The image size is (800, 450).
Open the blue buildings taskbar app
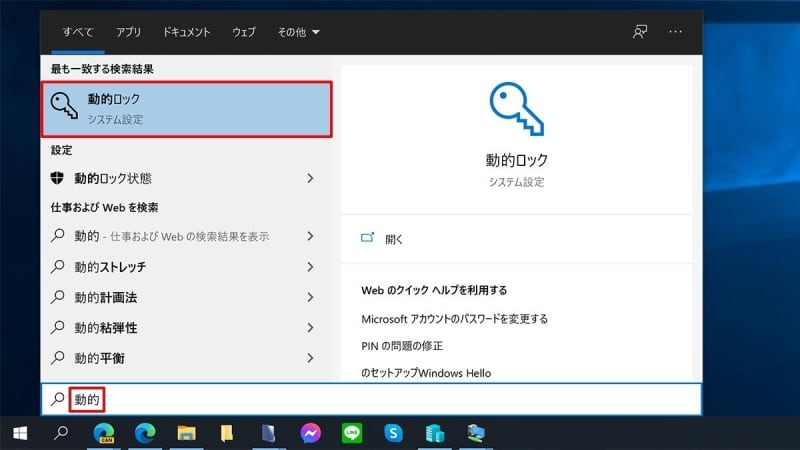pos(435,434)
